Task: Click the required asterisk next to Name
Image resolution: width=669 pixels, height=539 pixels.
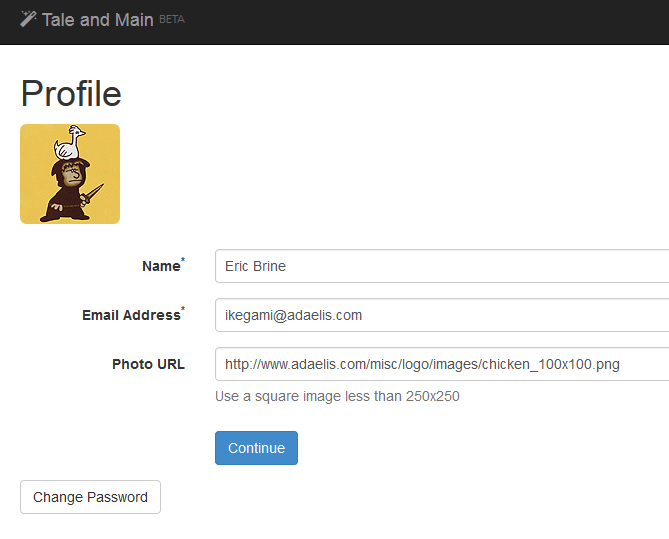Action: point(182,260)
